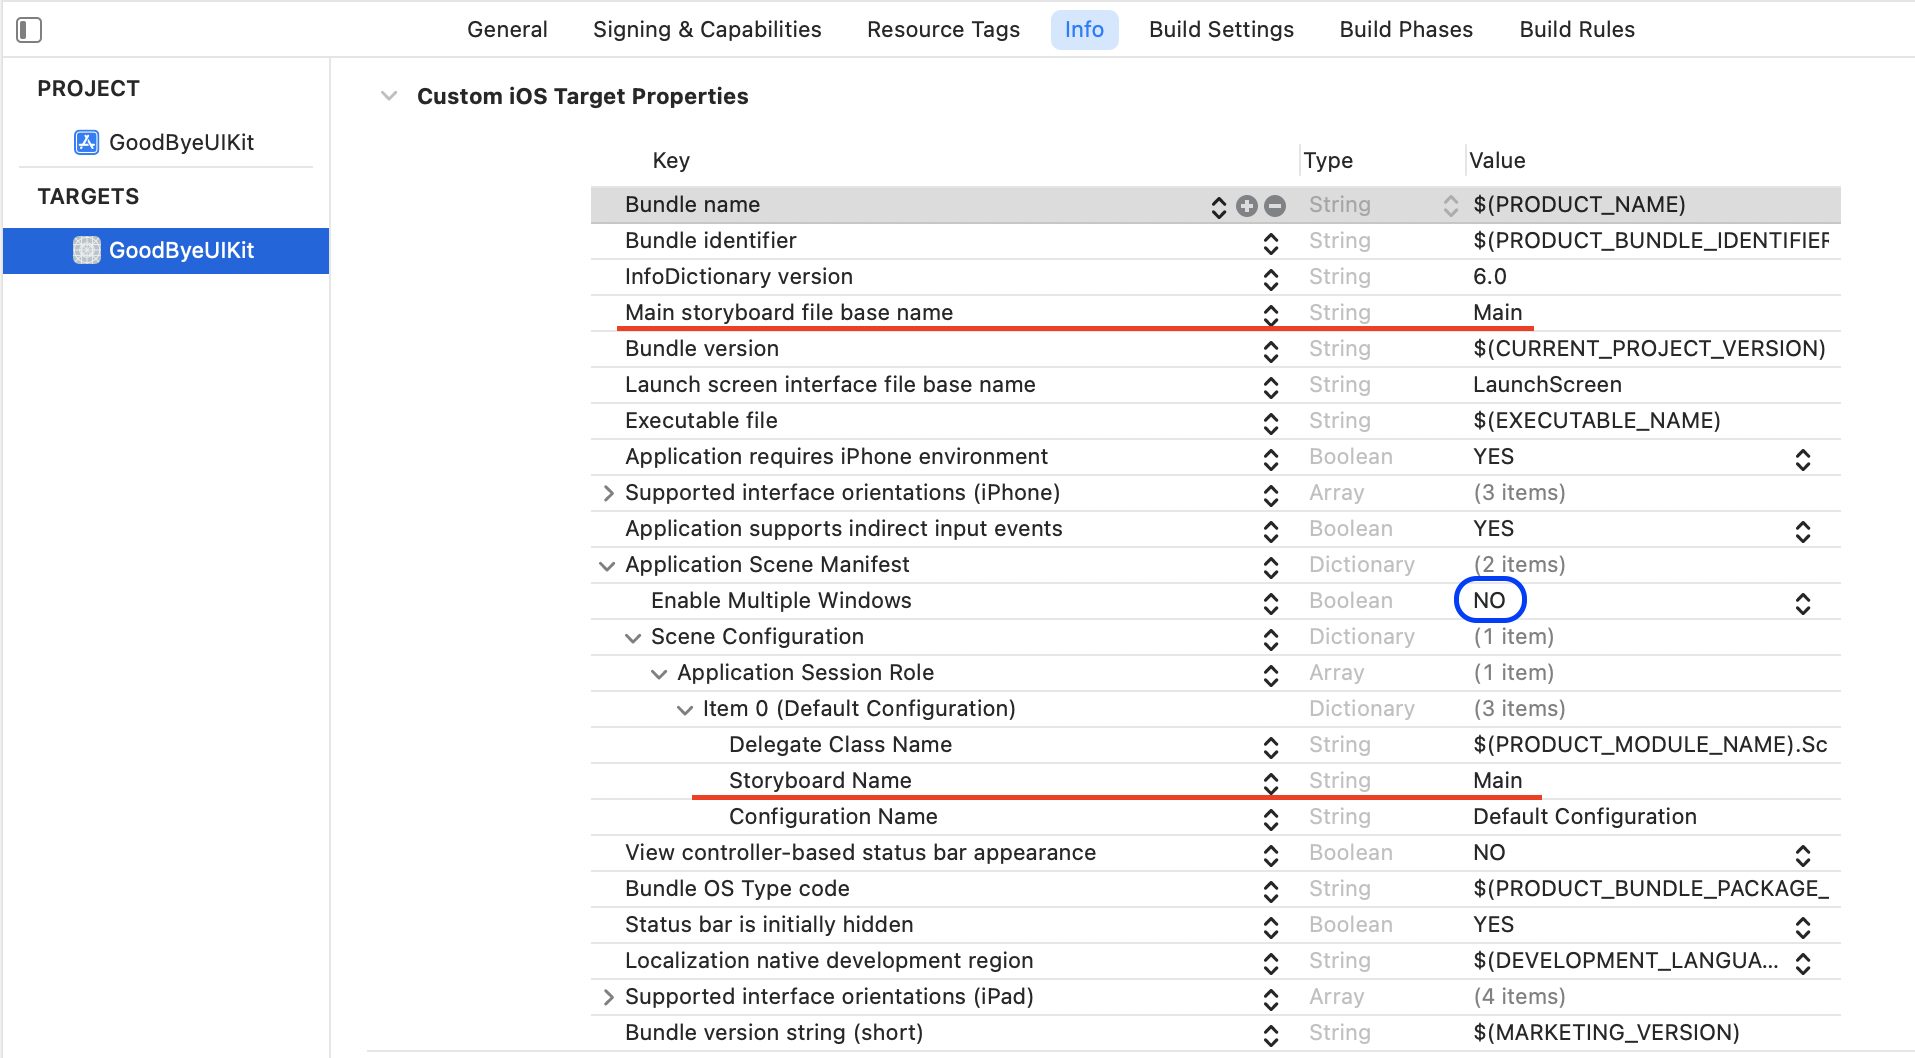Collapse the Scene Configuration dictionary
This screenshot has height=1058, width=1915.
[633, 638]
